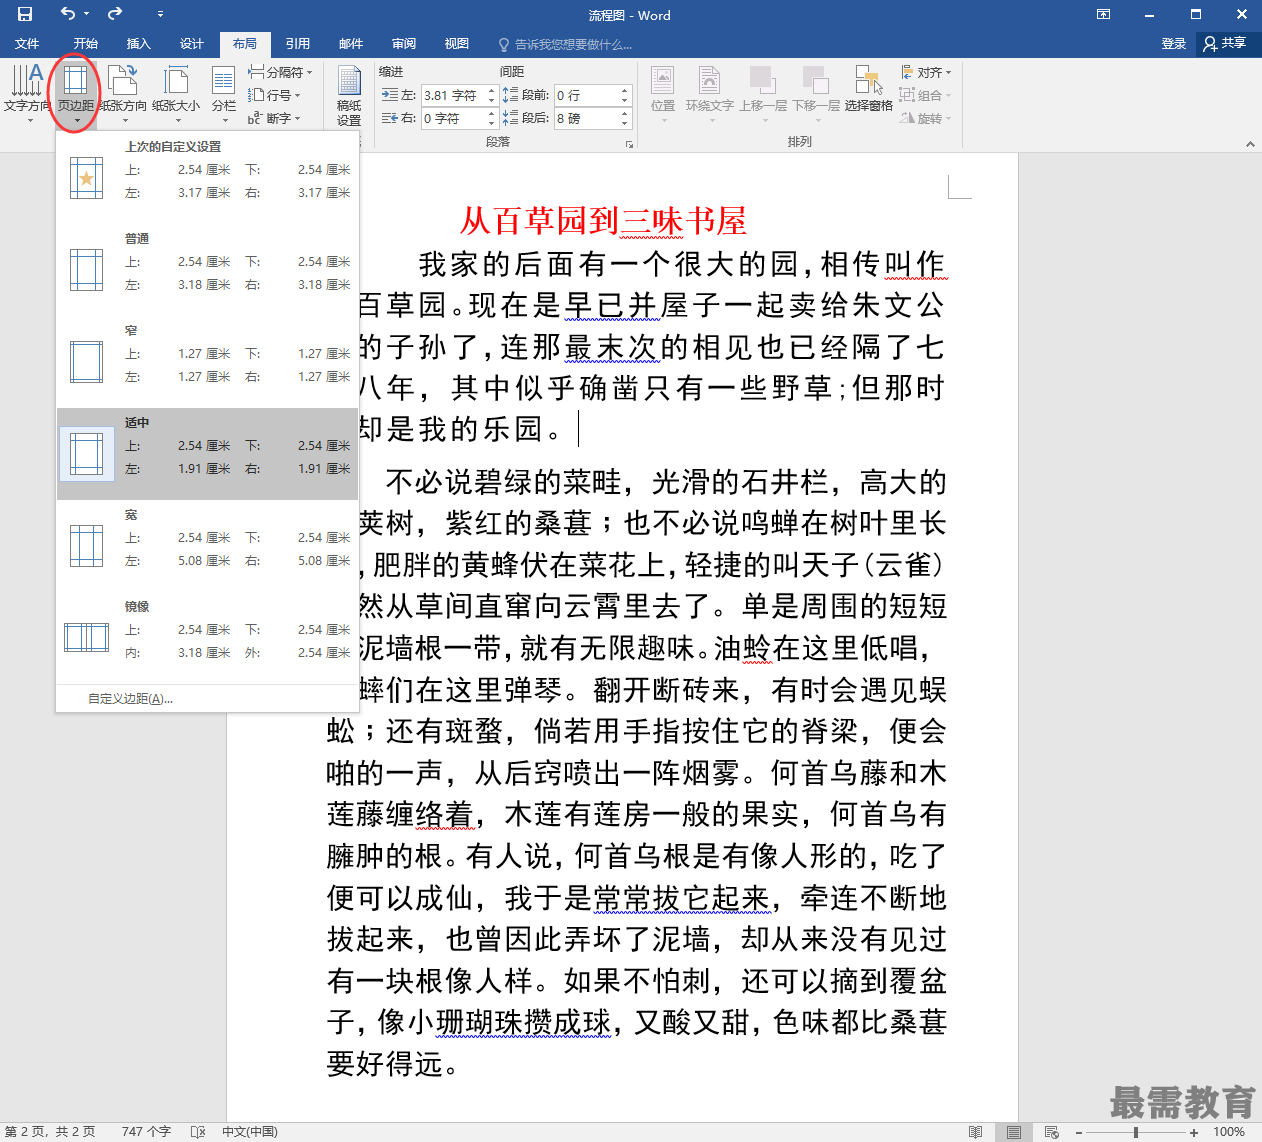
Task: Switch to the 设计 ribbon tab
Action: [192, 44]
